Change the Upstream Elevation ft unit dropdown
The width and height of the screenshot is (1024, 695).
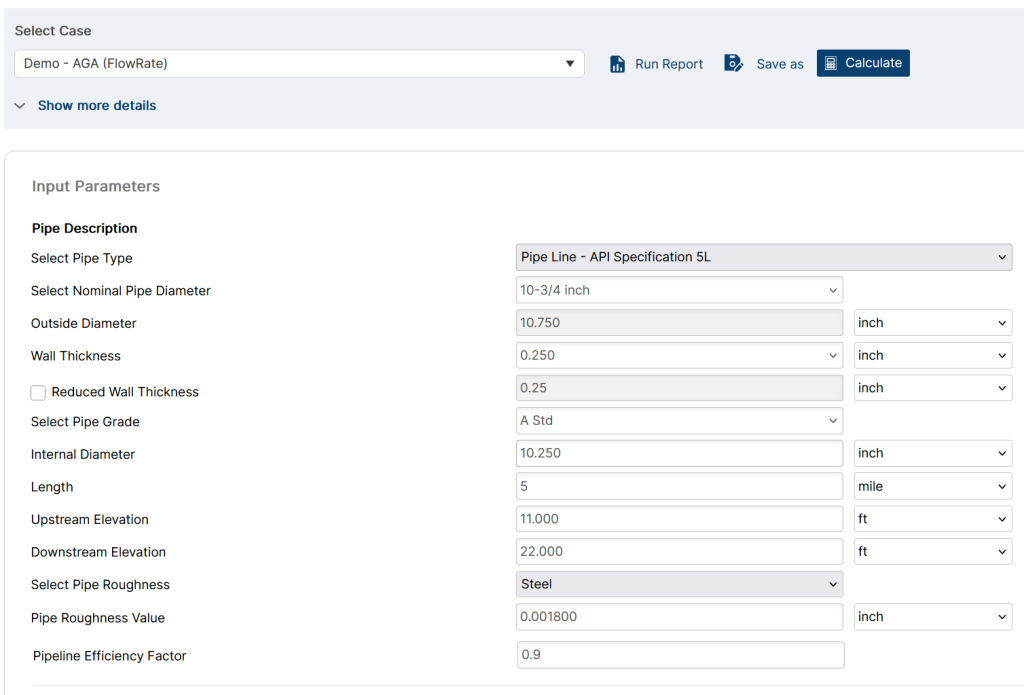click(x=933, y=519)
